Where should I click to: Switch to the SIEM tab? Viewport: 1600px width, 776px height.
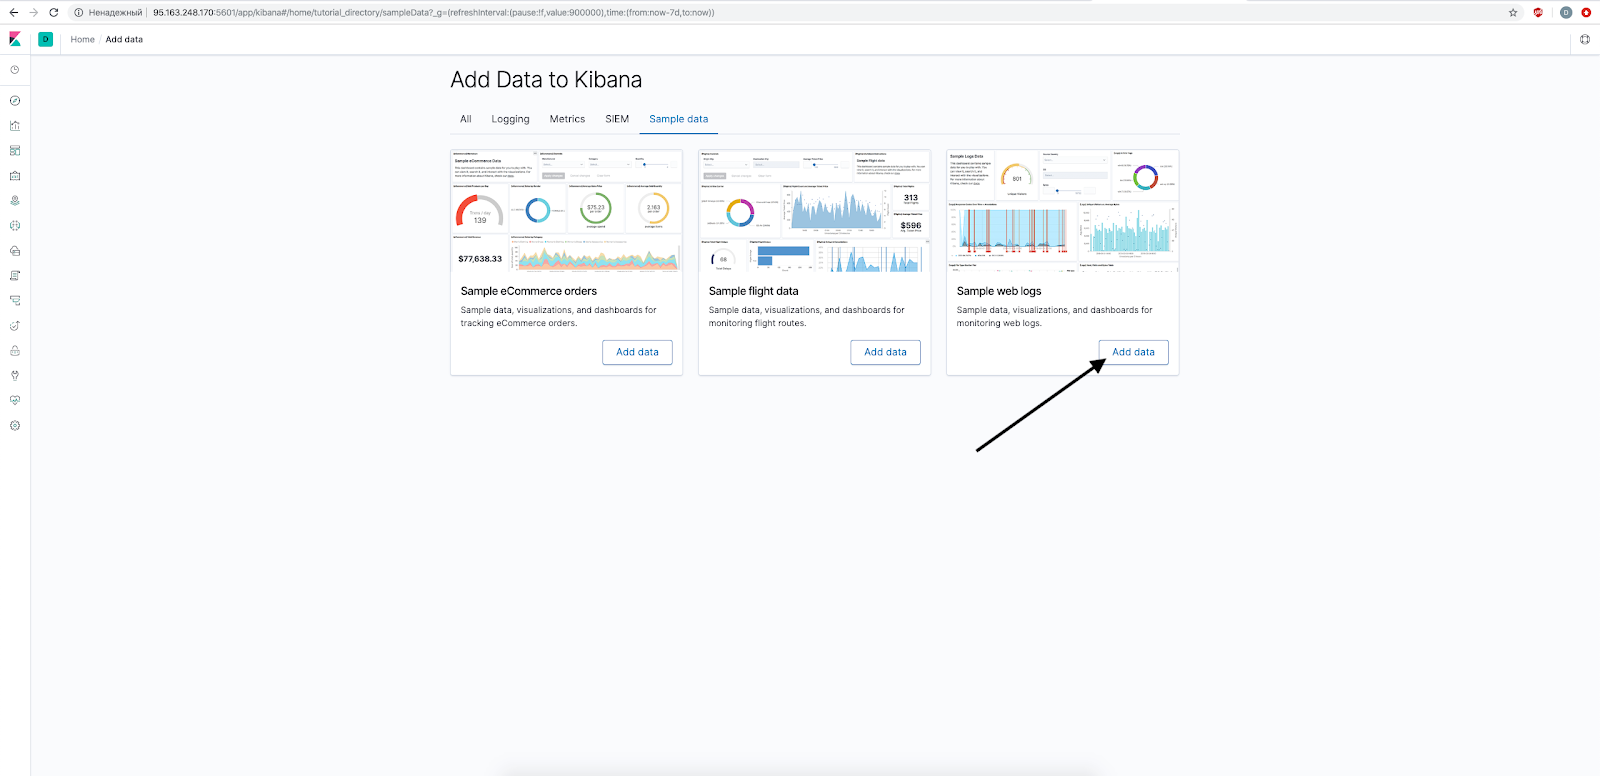[617, 119]
